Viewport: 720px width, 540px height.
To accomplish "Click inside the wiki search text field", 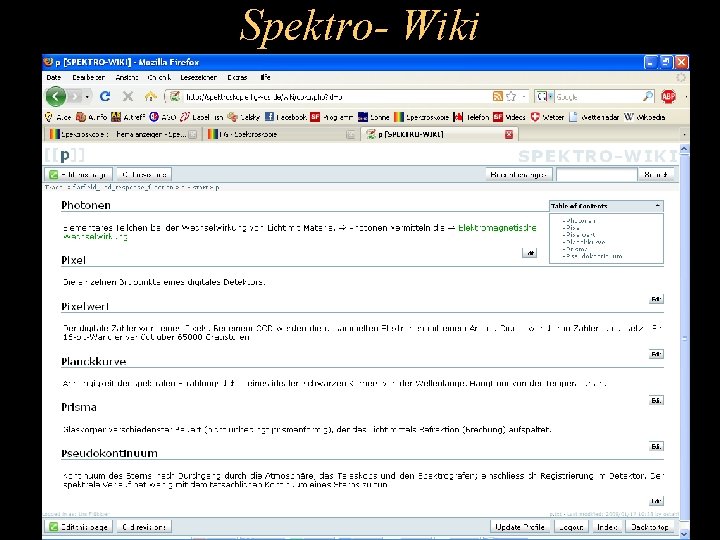I will (x=596, y=174).
